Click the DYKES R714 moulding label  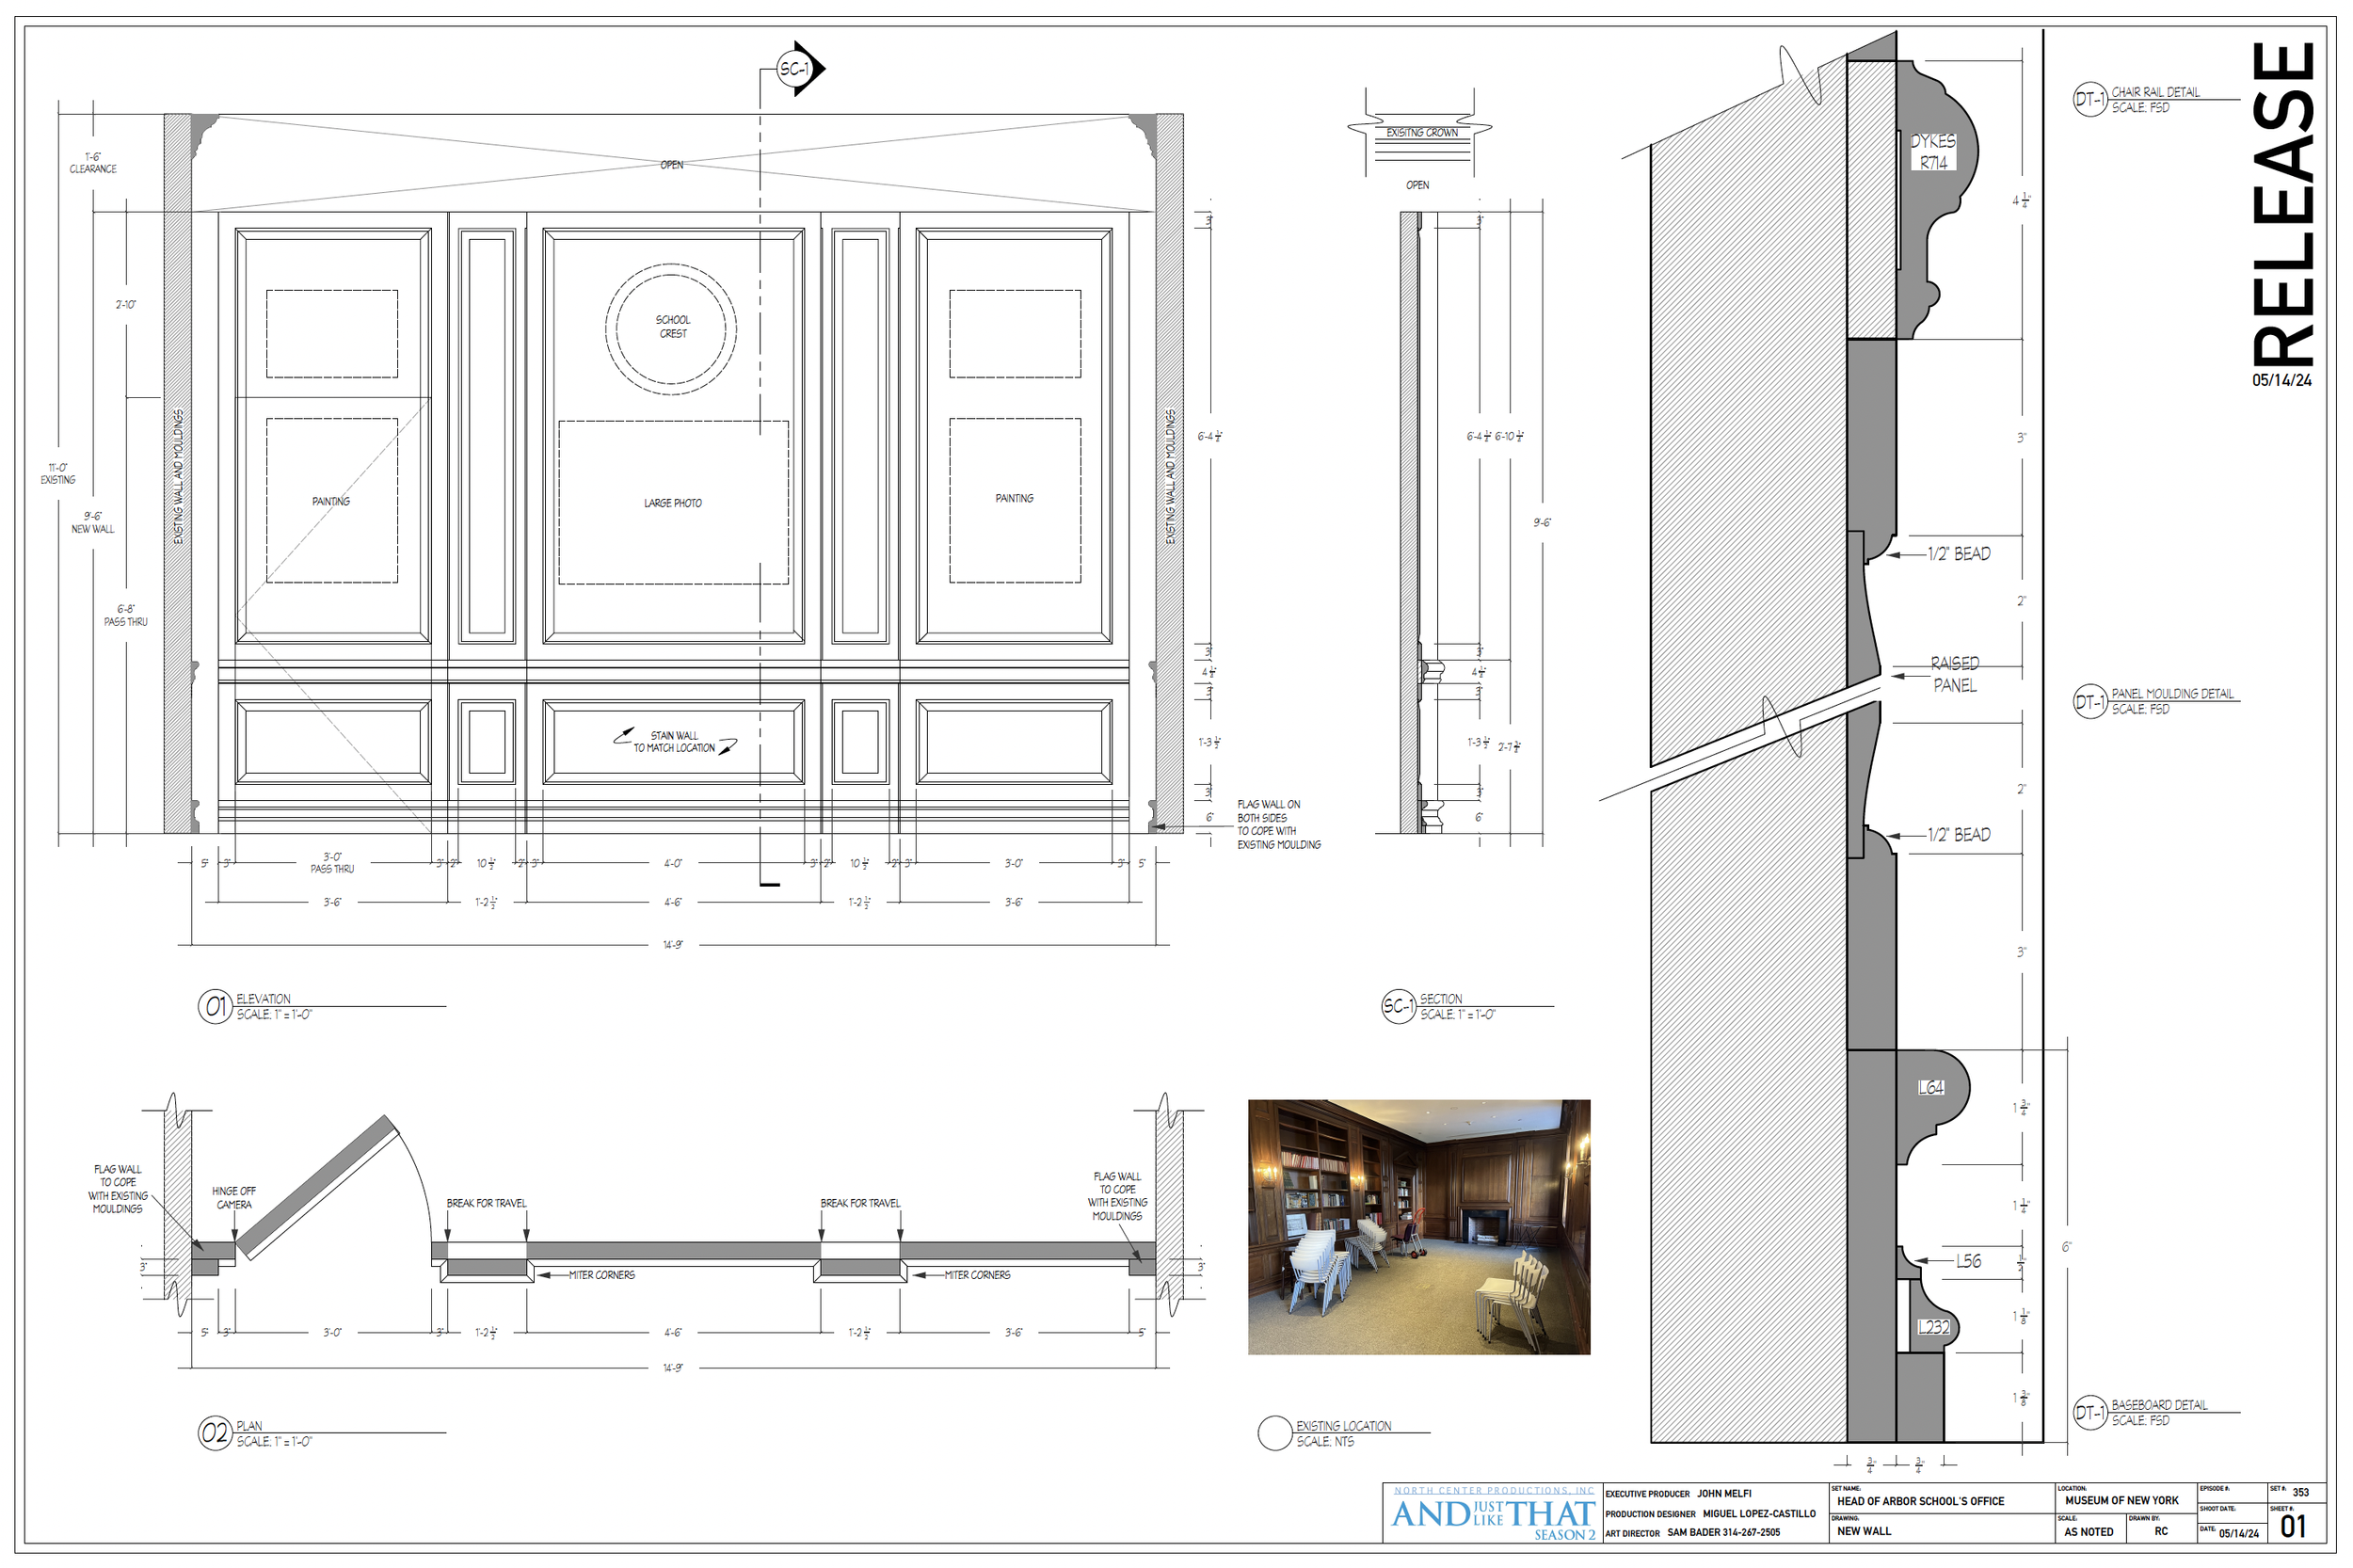coord(1932,152)
